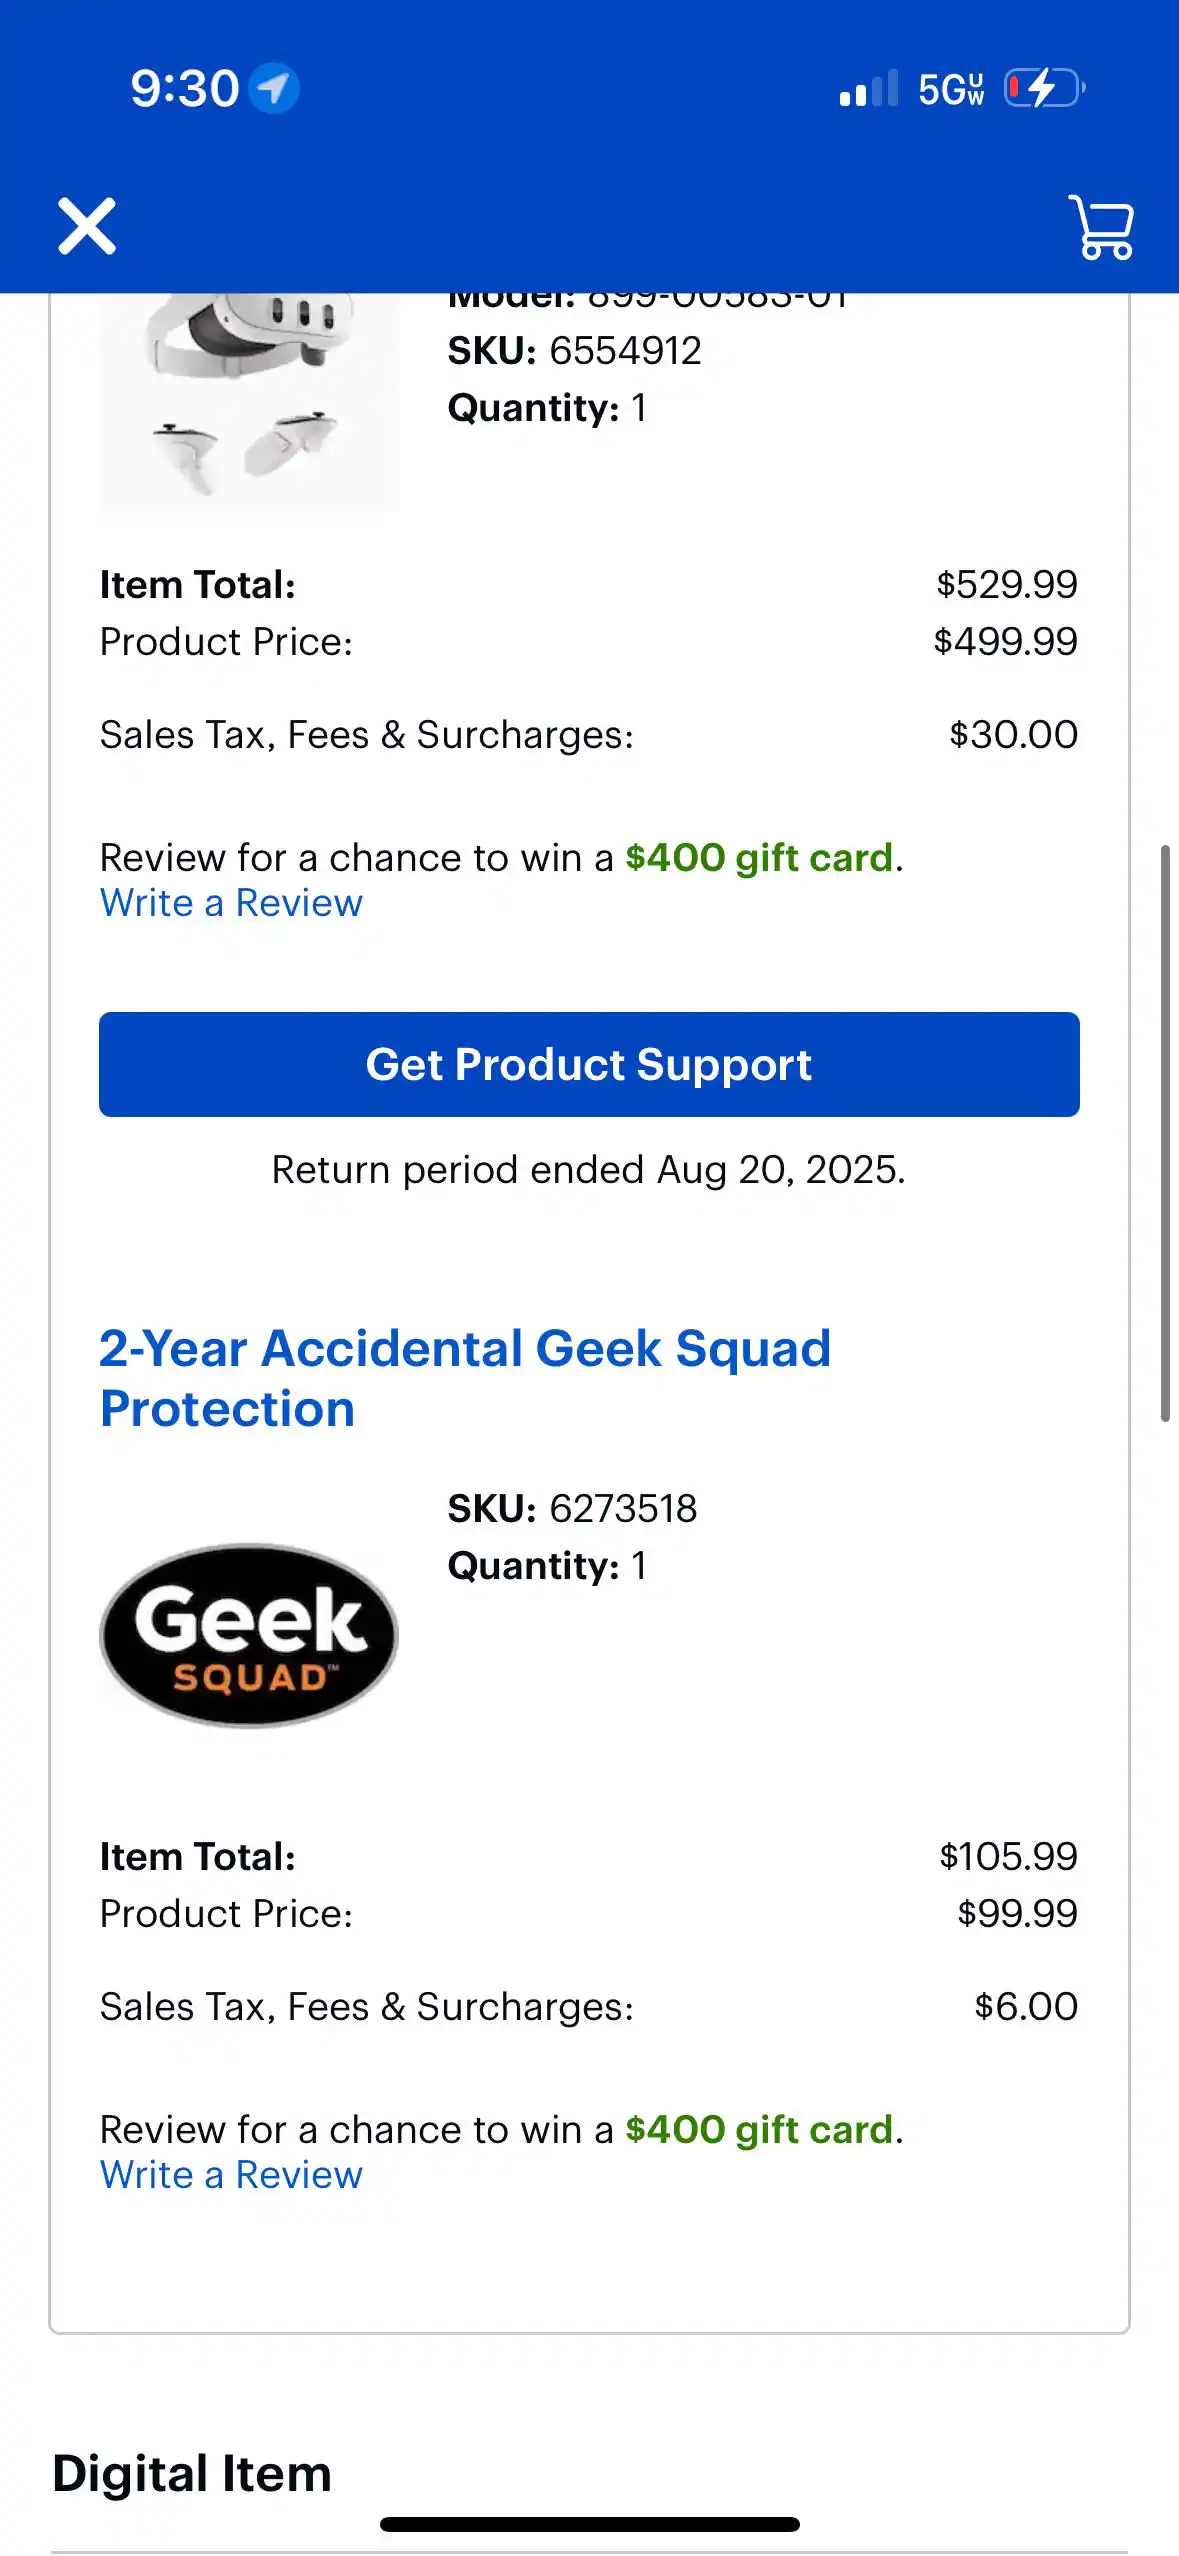Screen dimensions: 1179x2556
Task: Tap the Digital Item section heading
Action: coord(192,2474)
